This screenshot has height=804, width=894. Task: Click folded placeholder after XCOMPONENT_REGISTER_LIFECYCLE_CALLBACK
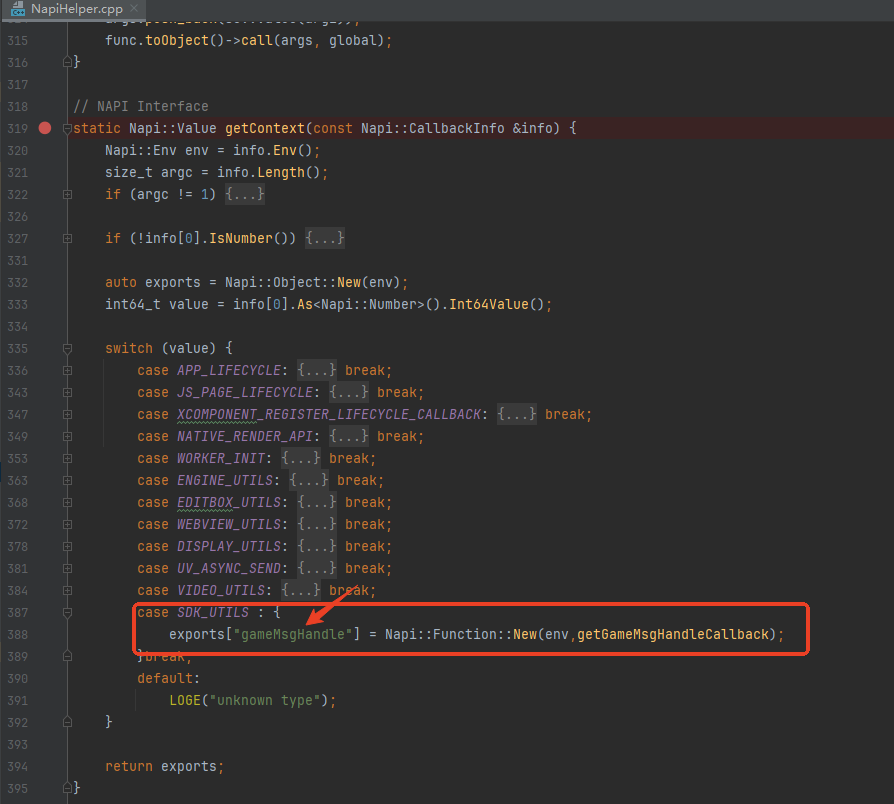(517, 414)
